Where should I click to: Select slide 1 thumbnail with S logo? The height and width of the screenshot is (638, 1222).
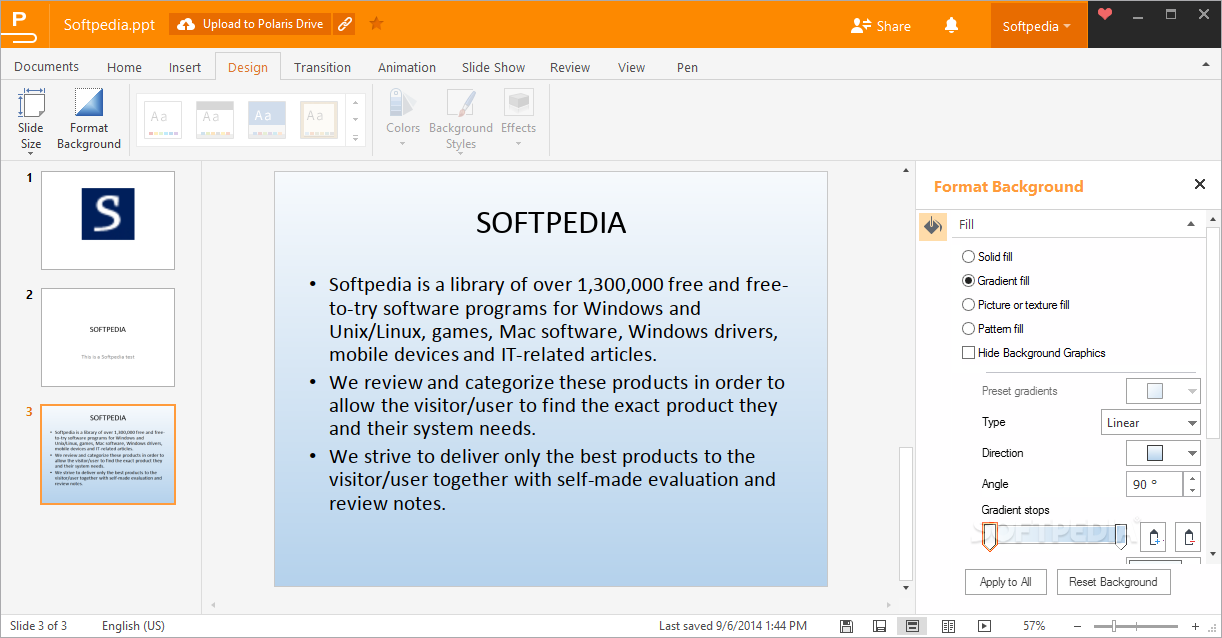click(108, 220)
